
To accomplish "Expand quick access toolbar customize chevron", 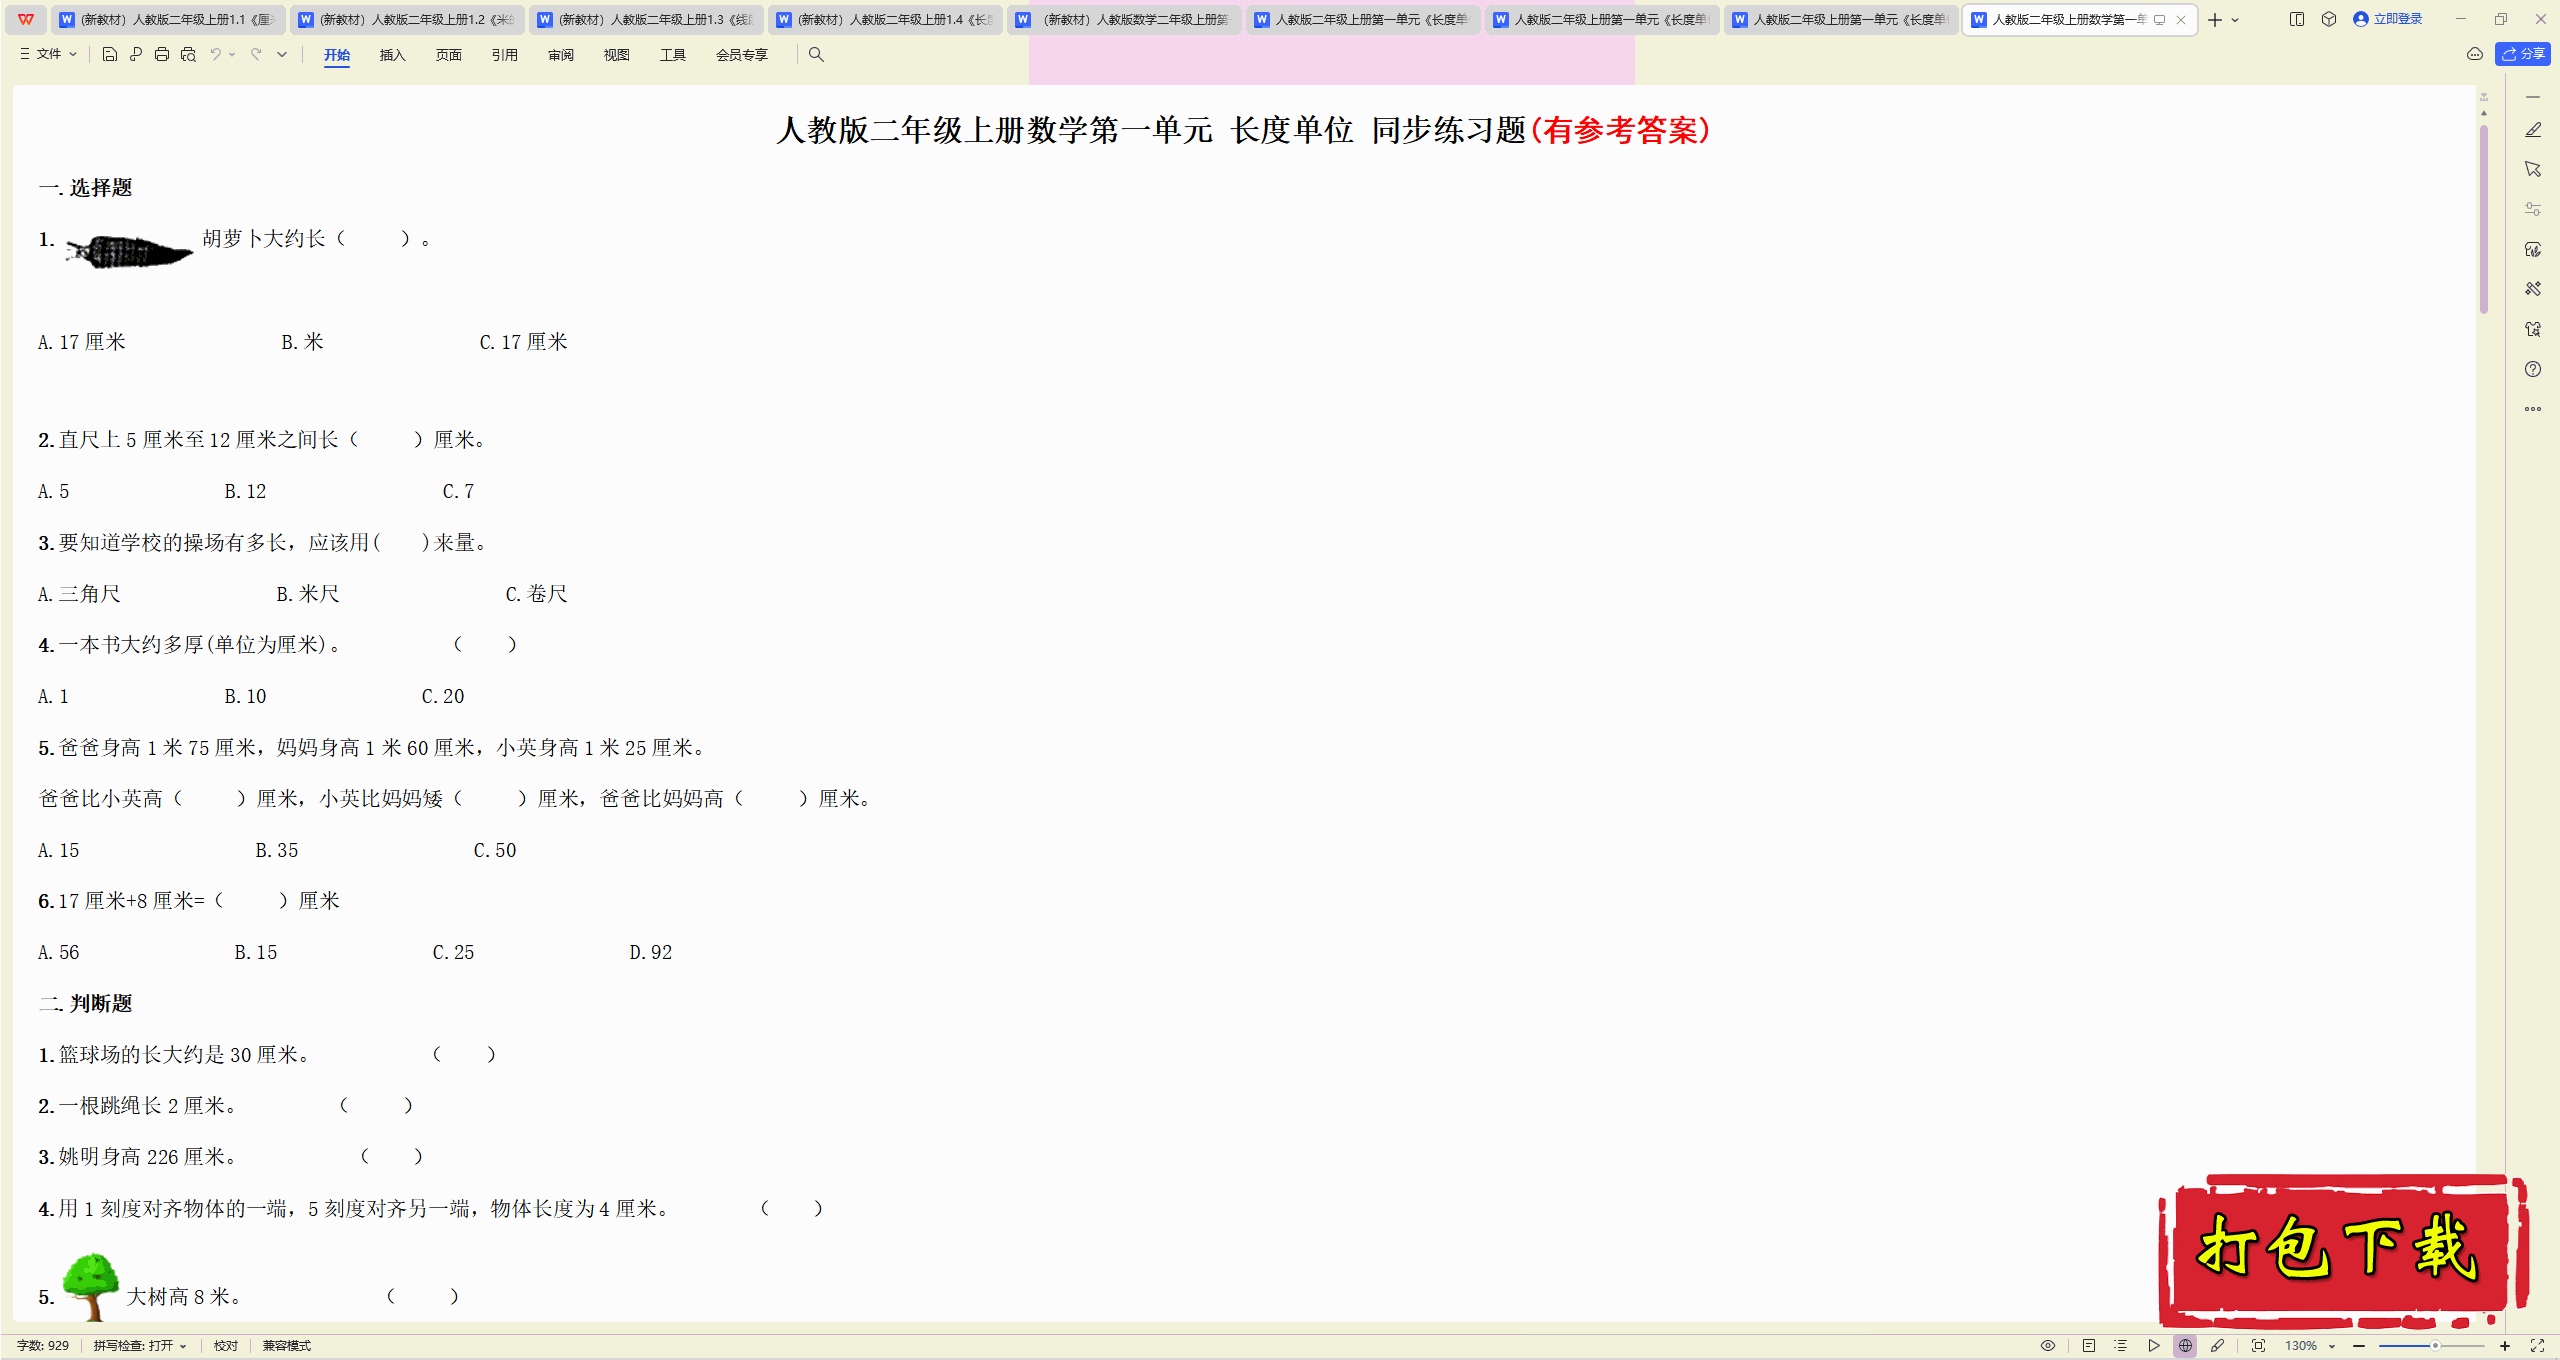I will pyautogui.click(x=282, y=55).
